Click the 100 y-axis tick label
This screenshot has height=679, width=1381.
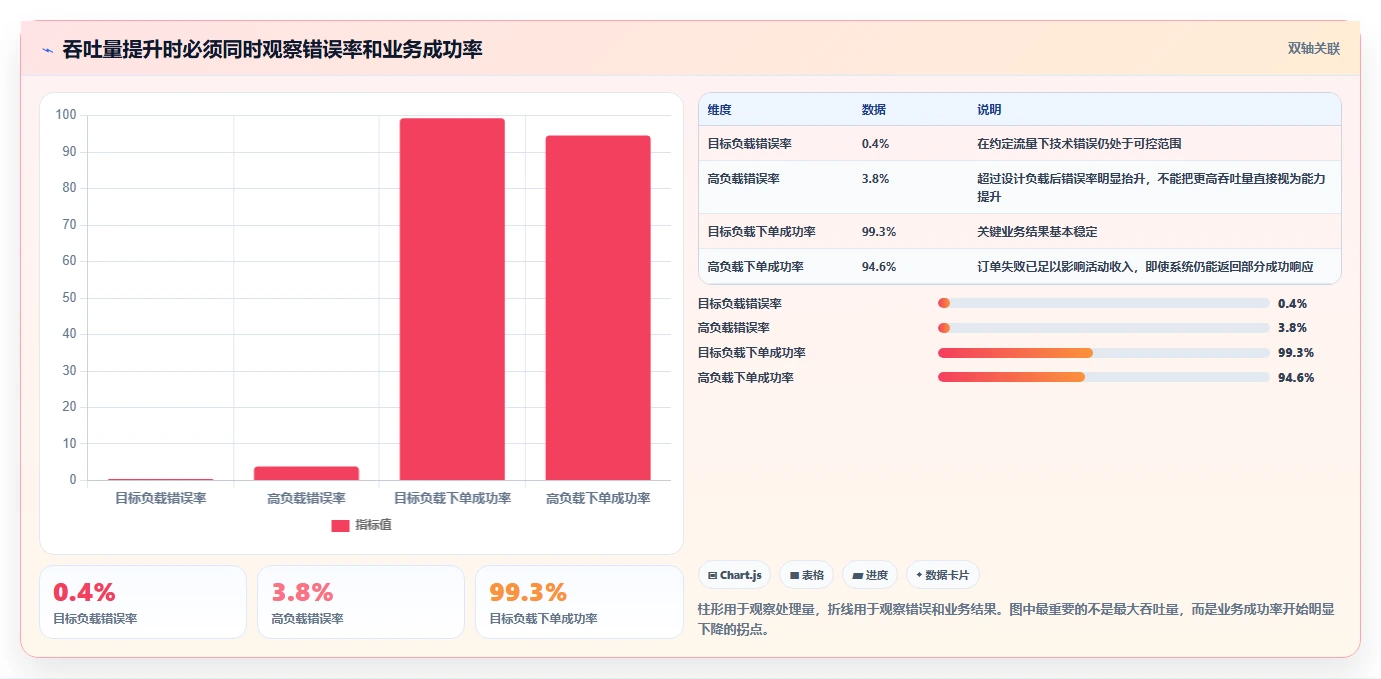[66, 115]
